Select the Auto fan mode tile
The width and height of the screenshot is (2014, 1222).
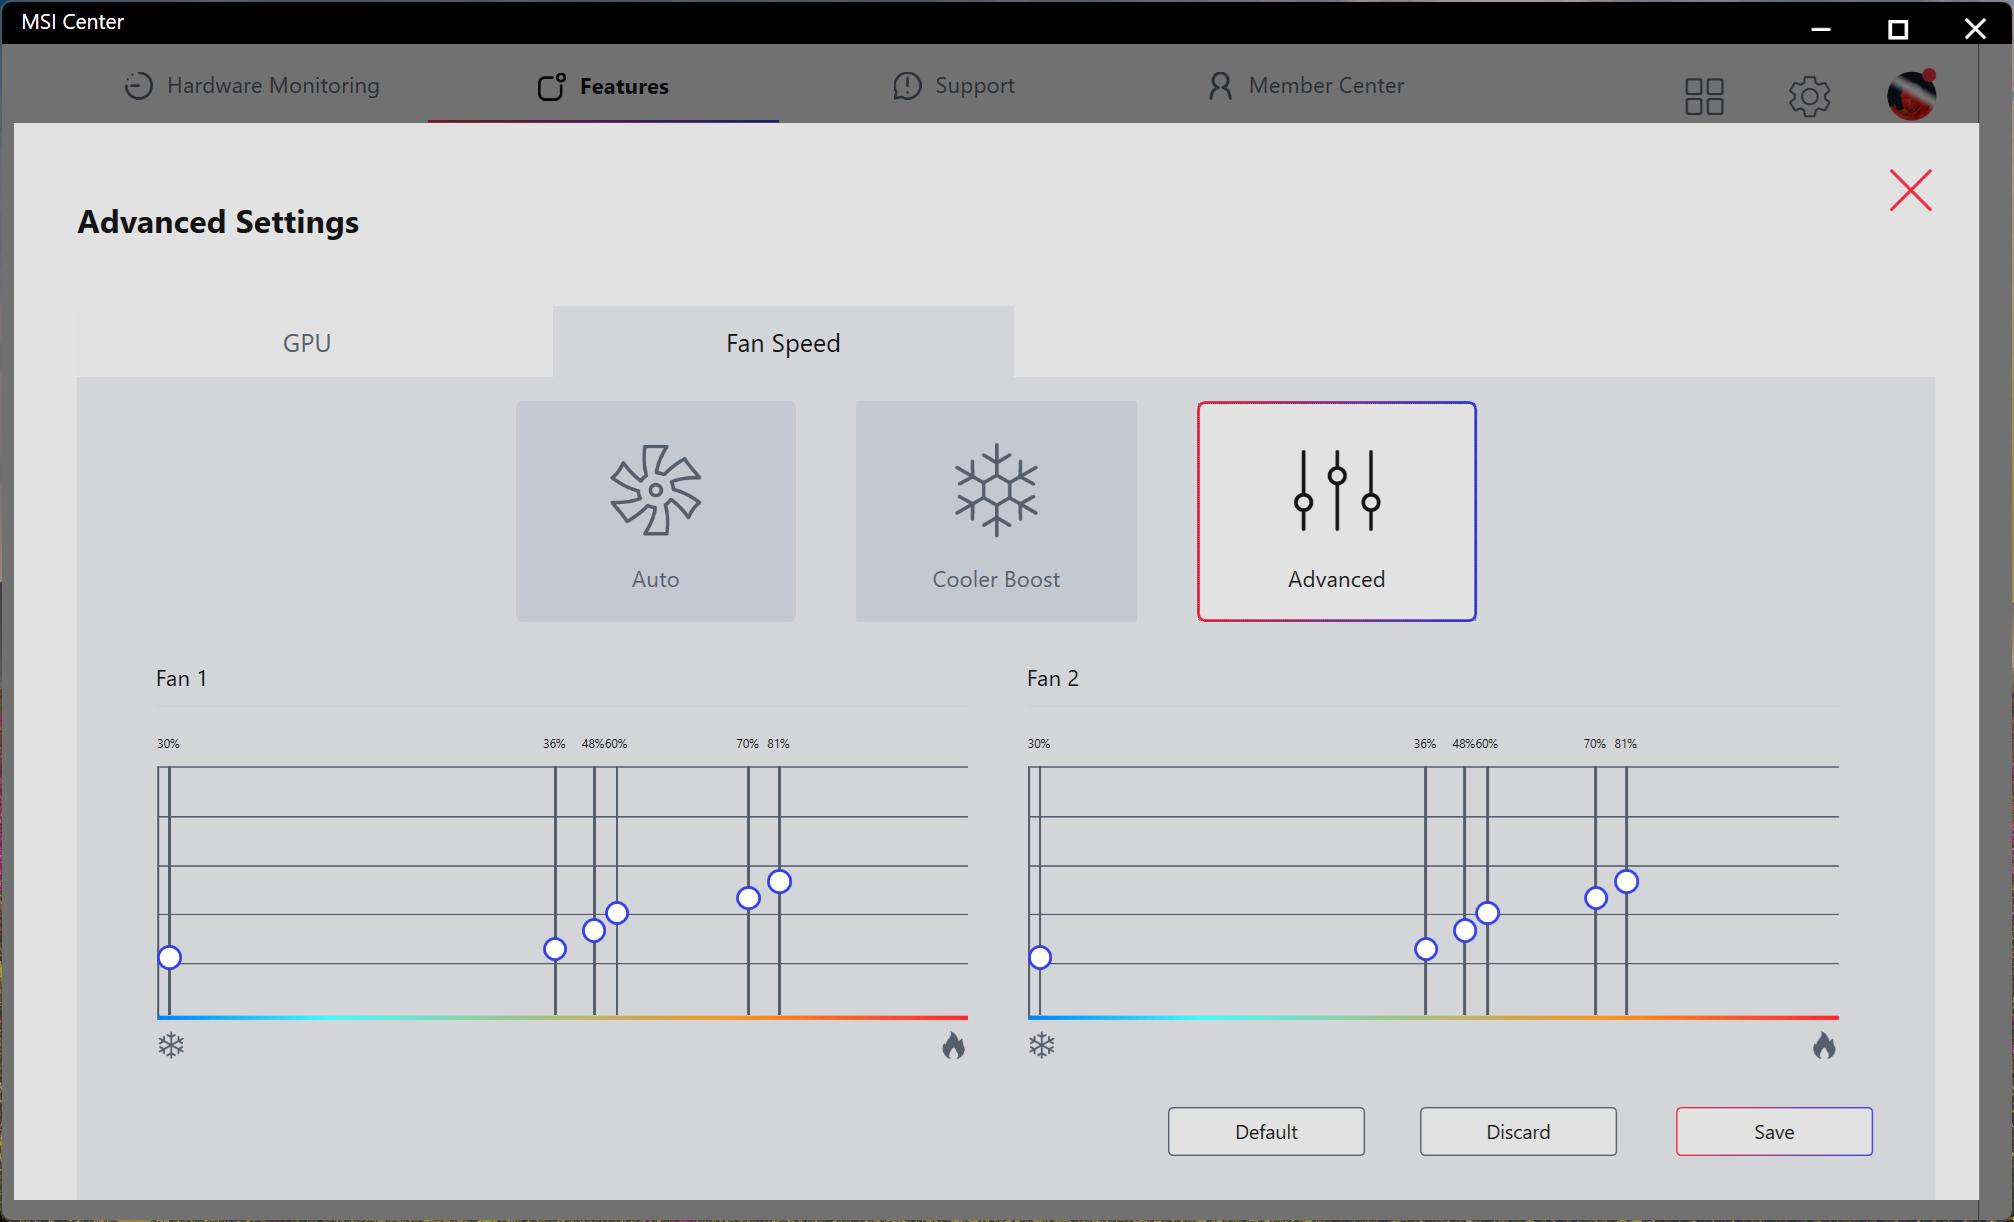655,511
